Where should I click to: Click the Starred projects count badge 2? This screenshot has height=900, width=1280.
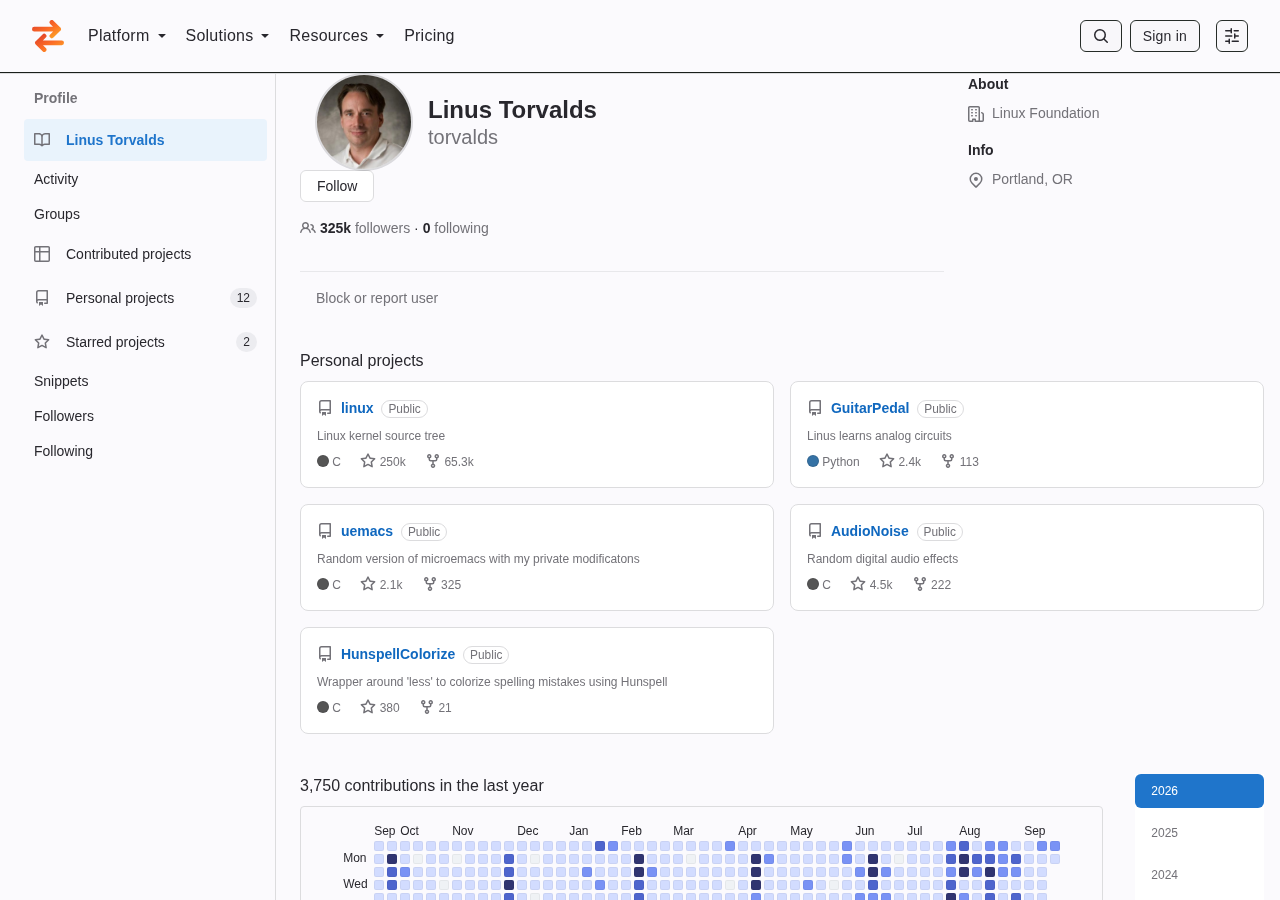[246, 342]
